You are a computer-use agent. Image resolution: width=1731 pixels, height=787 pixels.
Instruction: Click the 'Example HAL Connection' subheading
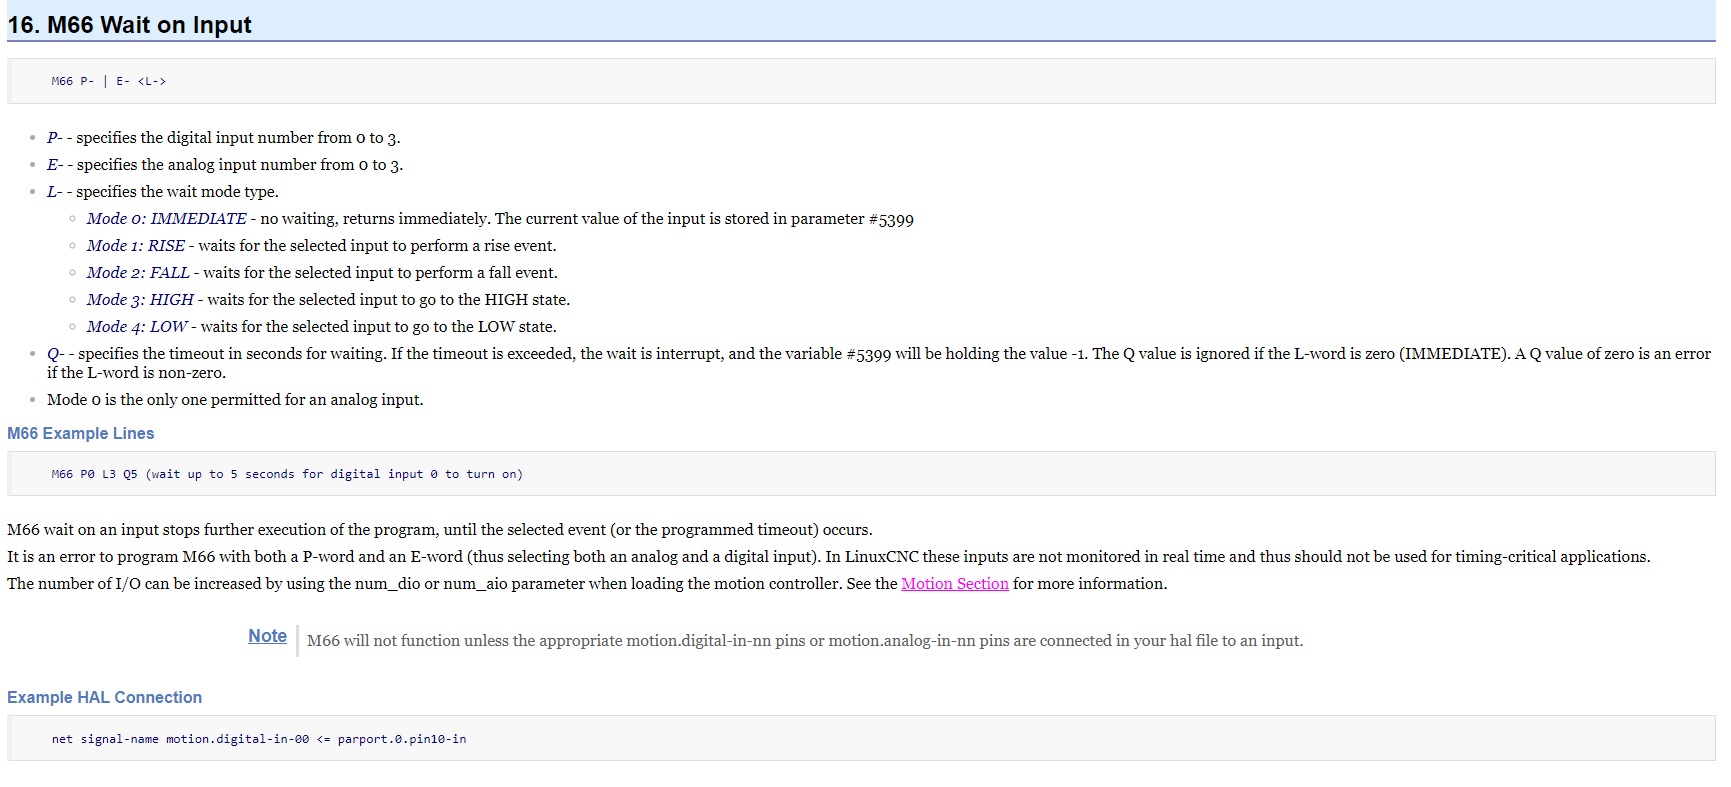105,698
